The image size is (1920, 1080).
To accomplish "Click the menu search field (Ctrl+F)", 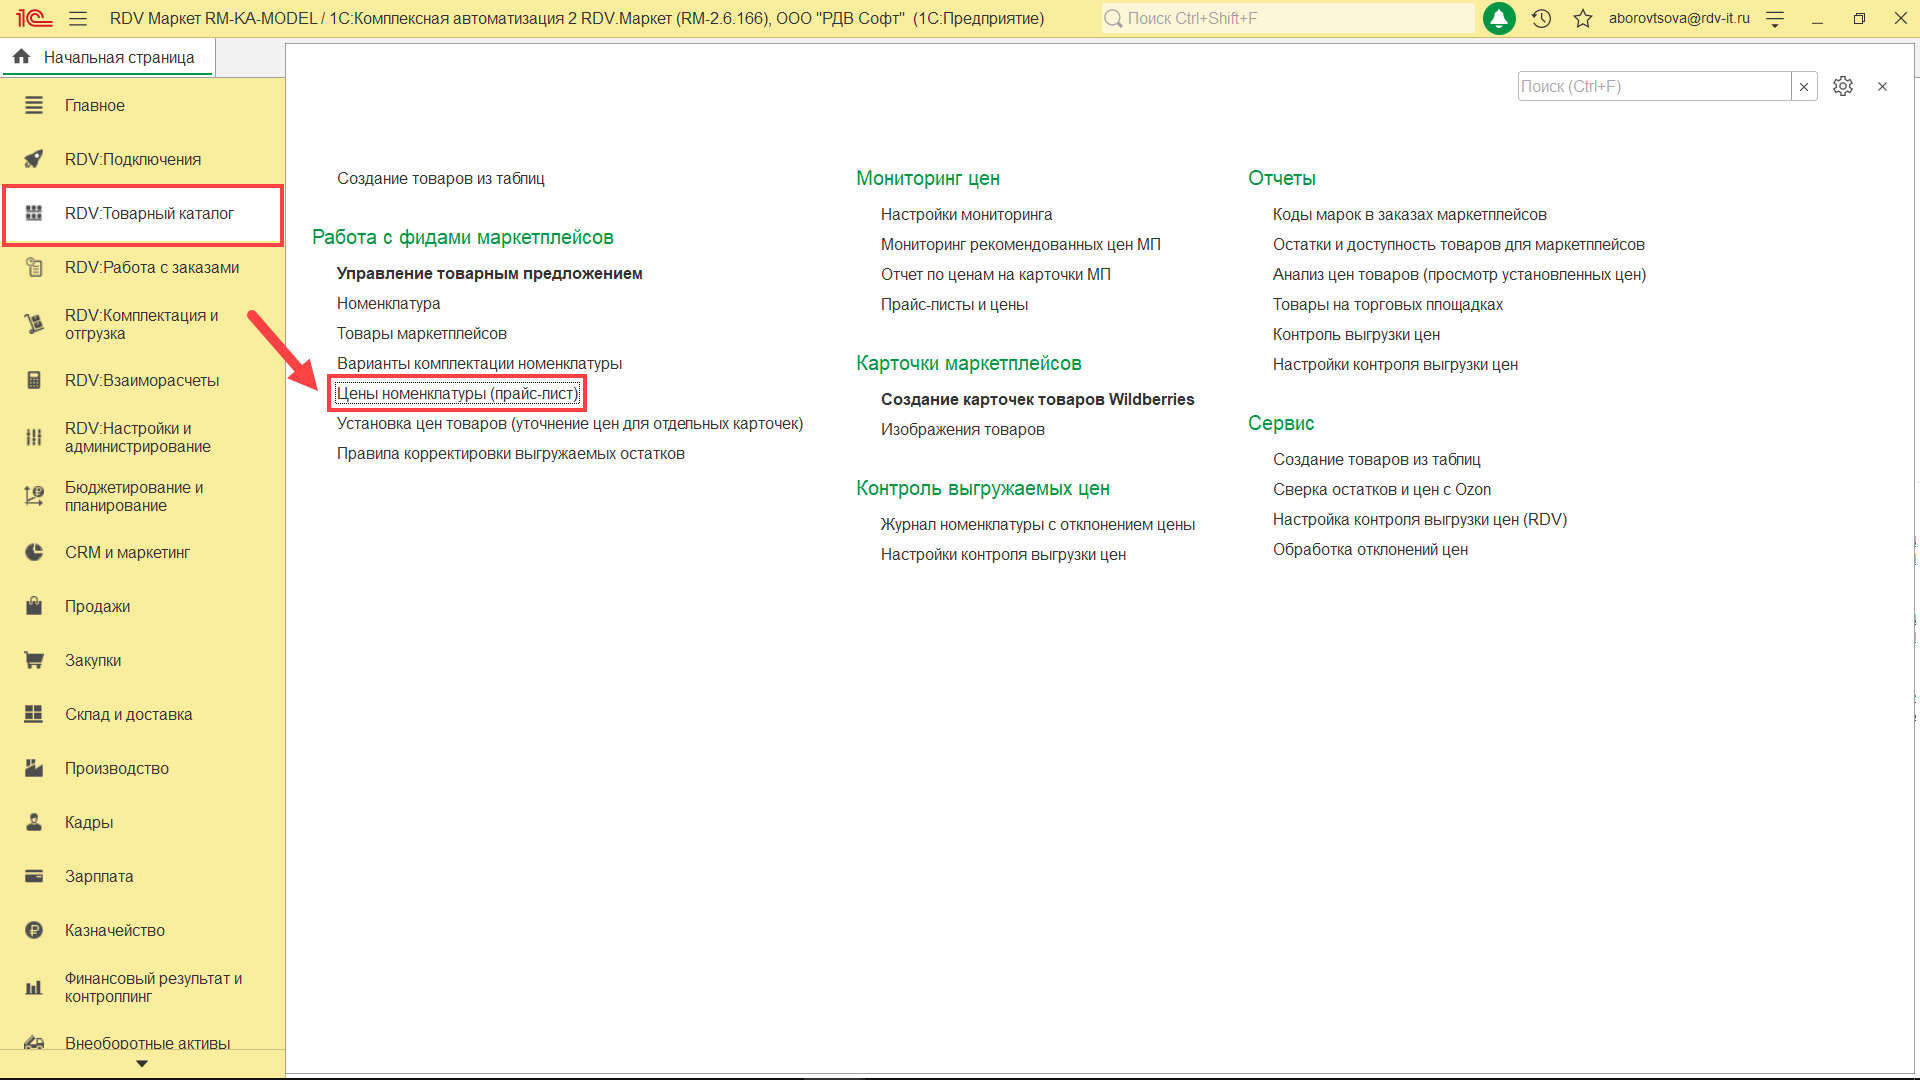I will click(x=1652, y=87).
